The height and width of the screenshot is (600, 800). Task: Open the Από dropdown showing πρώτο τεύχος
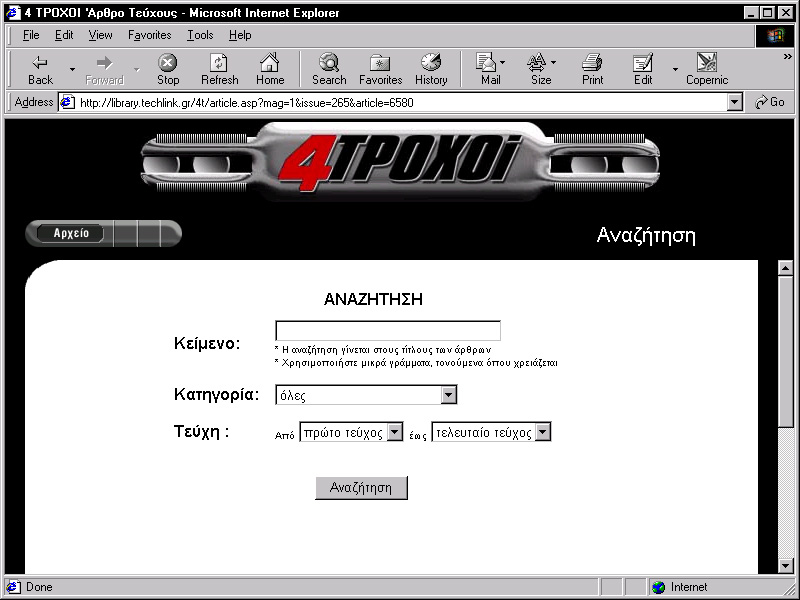(351, 432)
